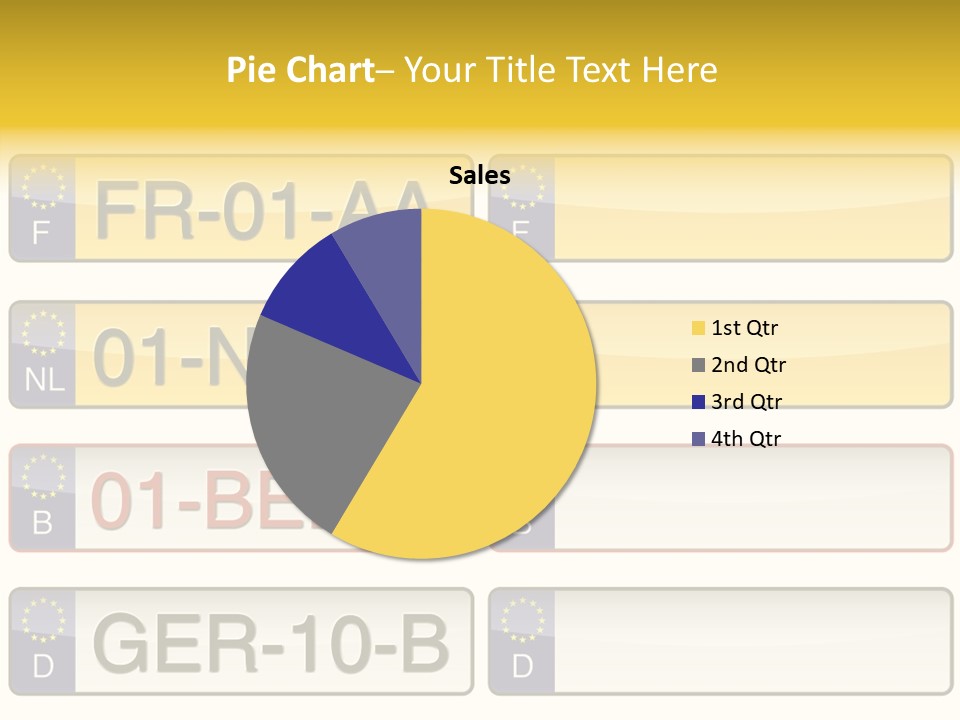The image size is (960, 720).
Task: Click the GER-10-B license plate text
Action: pyautogui.click(x=270, y=643)
